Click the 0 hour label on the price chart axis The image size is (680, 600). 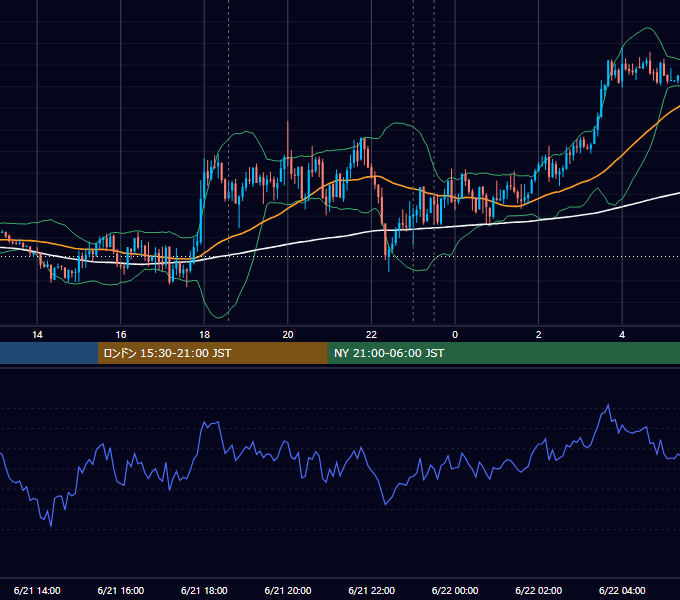click(x=455, y=335)
